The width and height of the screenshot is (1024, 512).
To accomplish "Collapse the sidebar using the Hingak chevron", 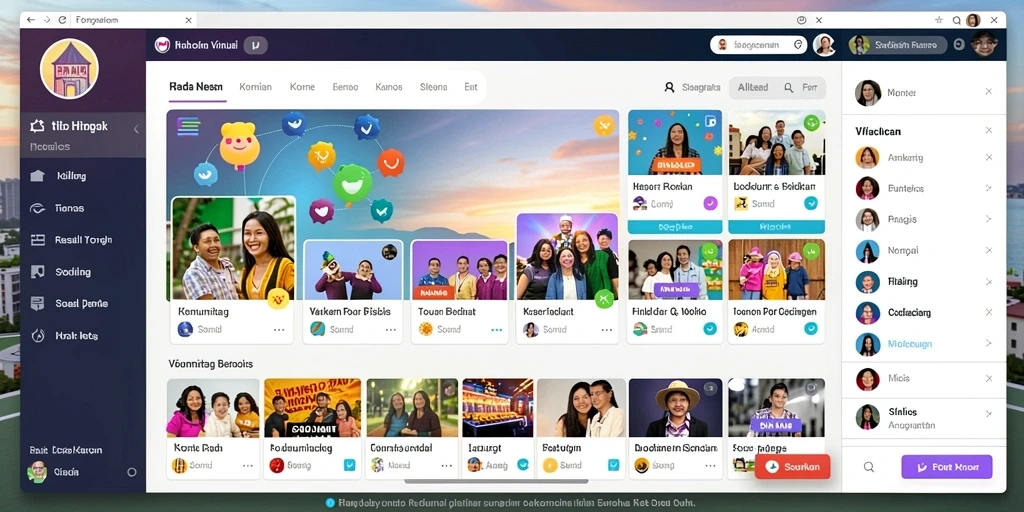I will coord(136,129).
